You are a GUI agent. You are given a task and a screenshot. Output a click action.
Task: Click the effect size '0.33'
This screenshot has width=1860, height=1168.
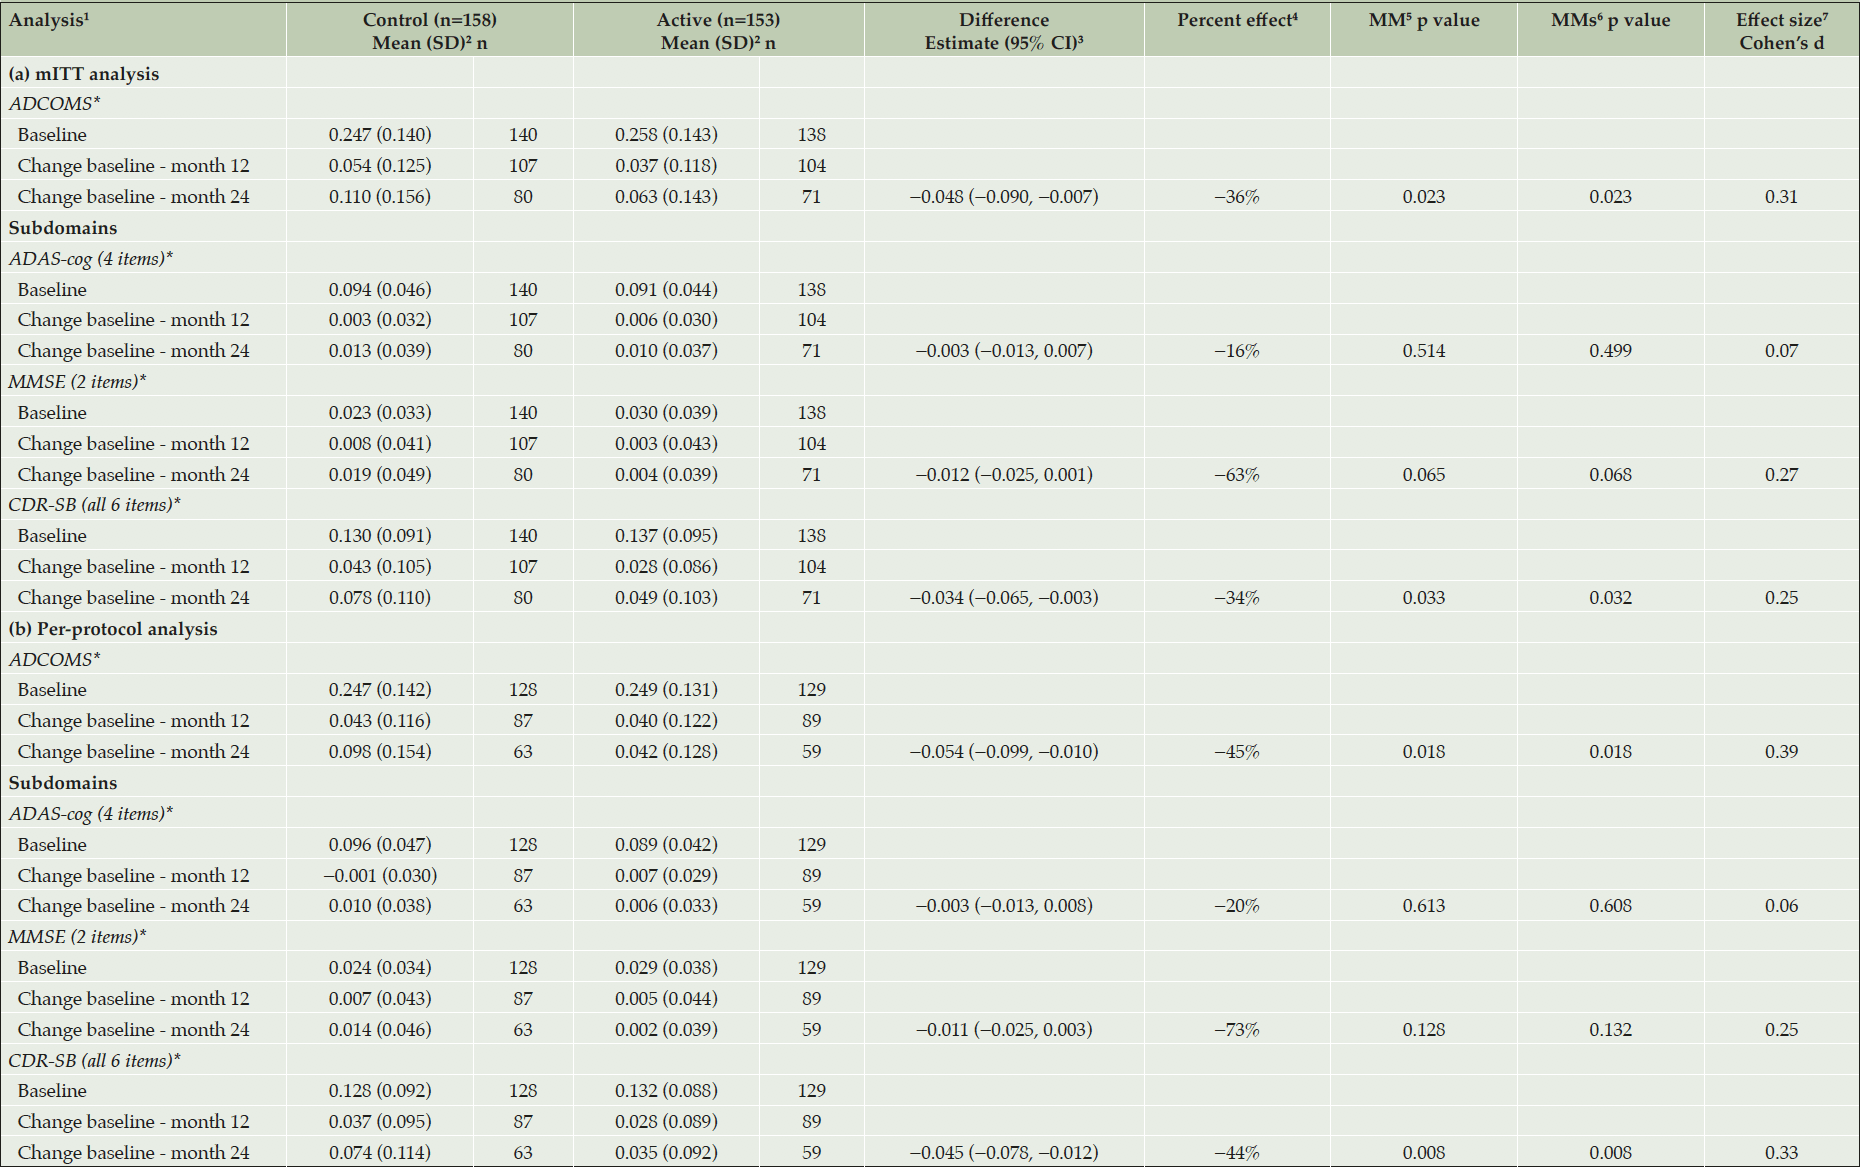(1781, 1153)
